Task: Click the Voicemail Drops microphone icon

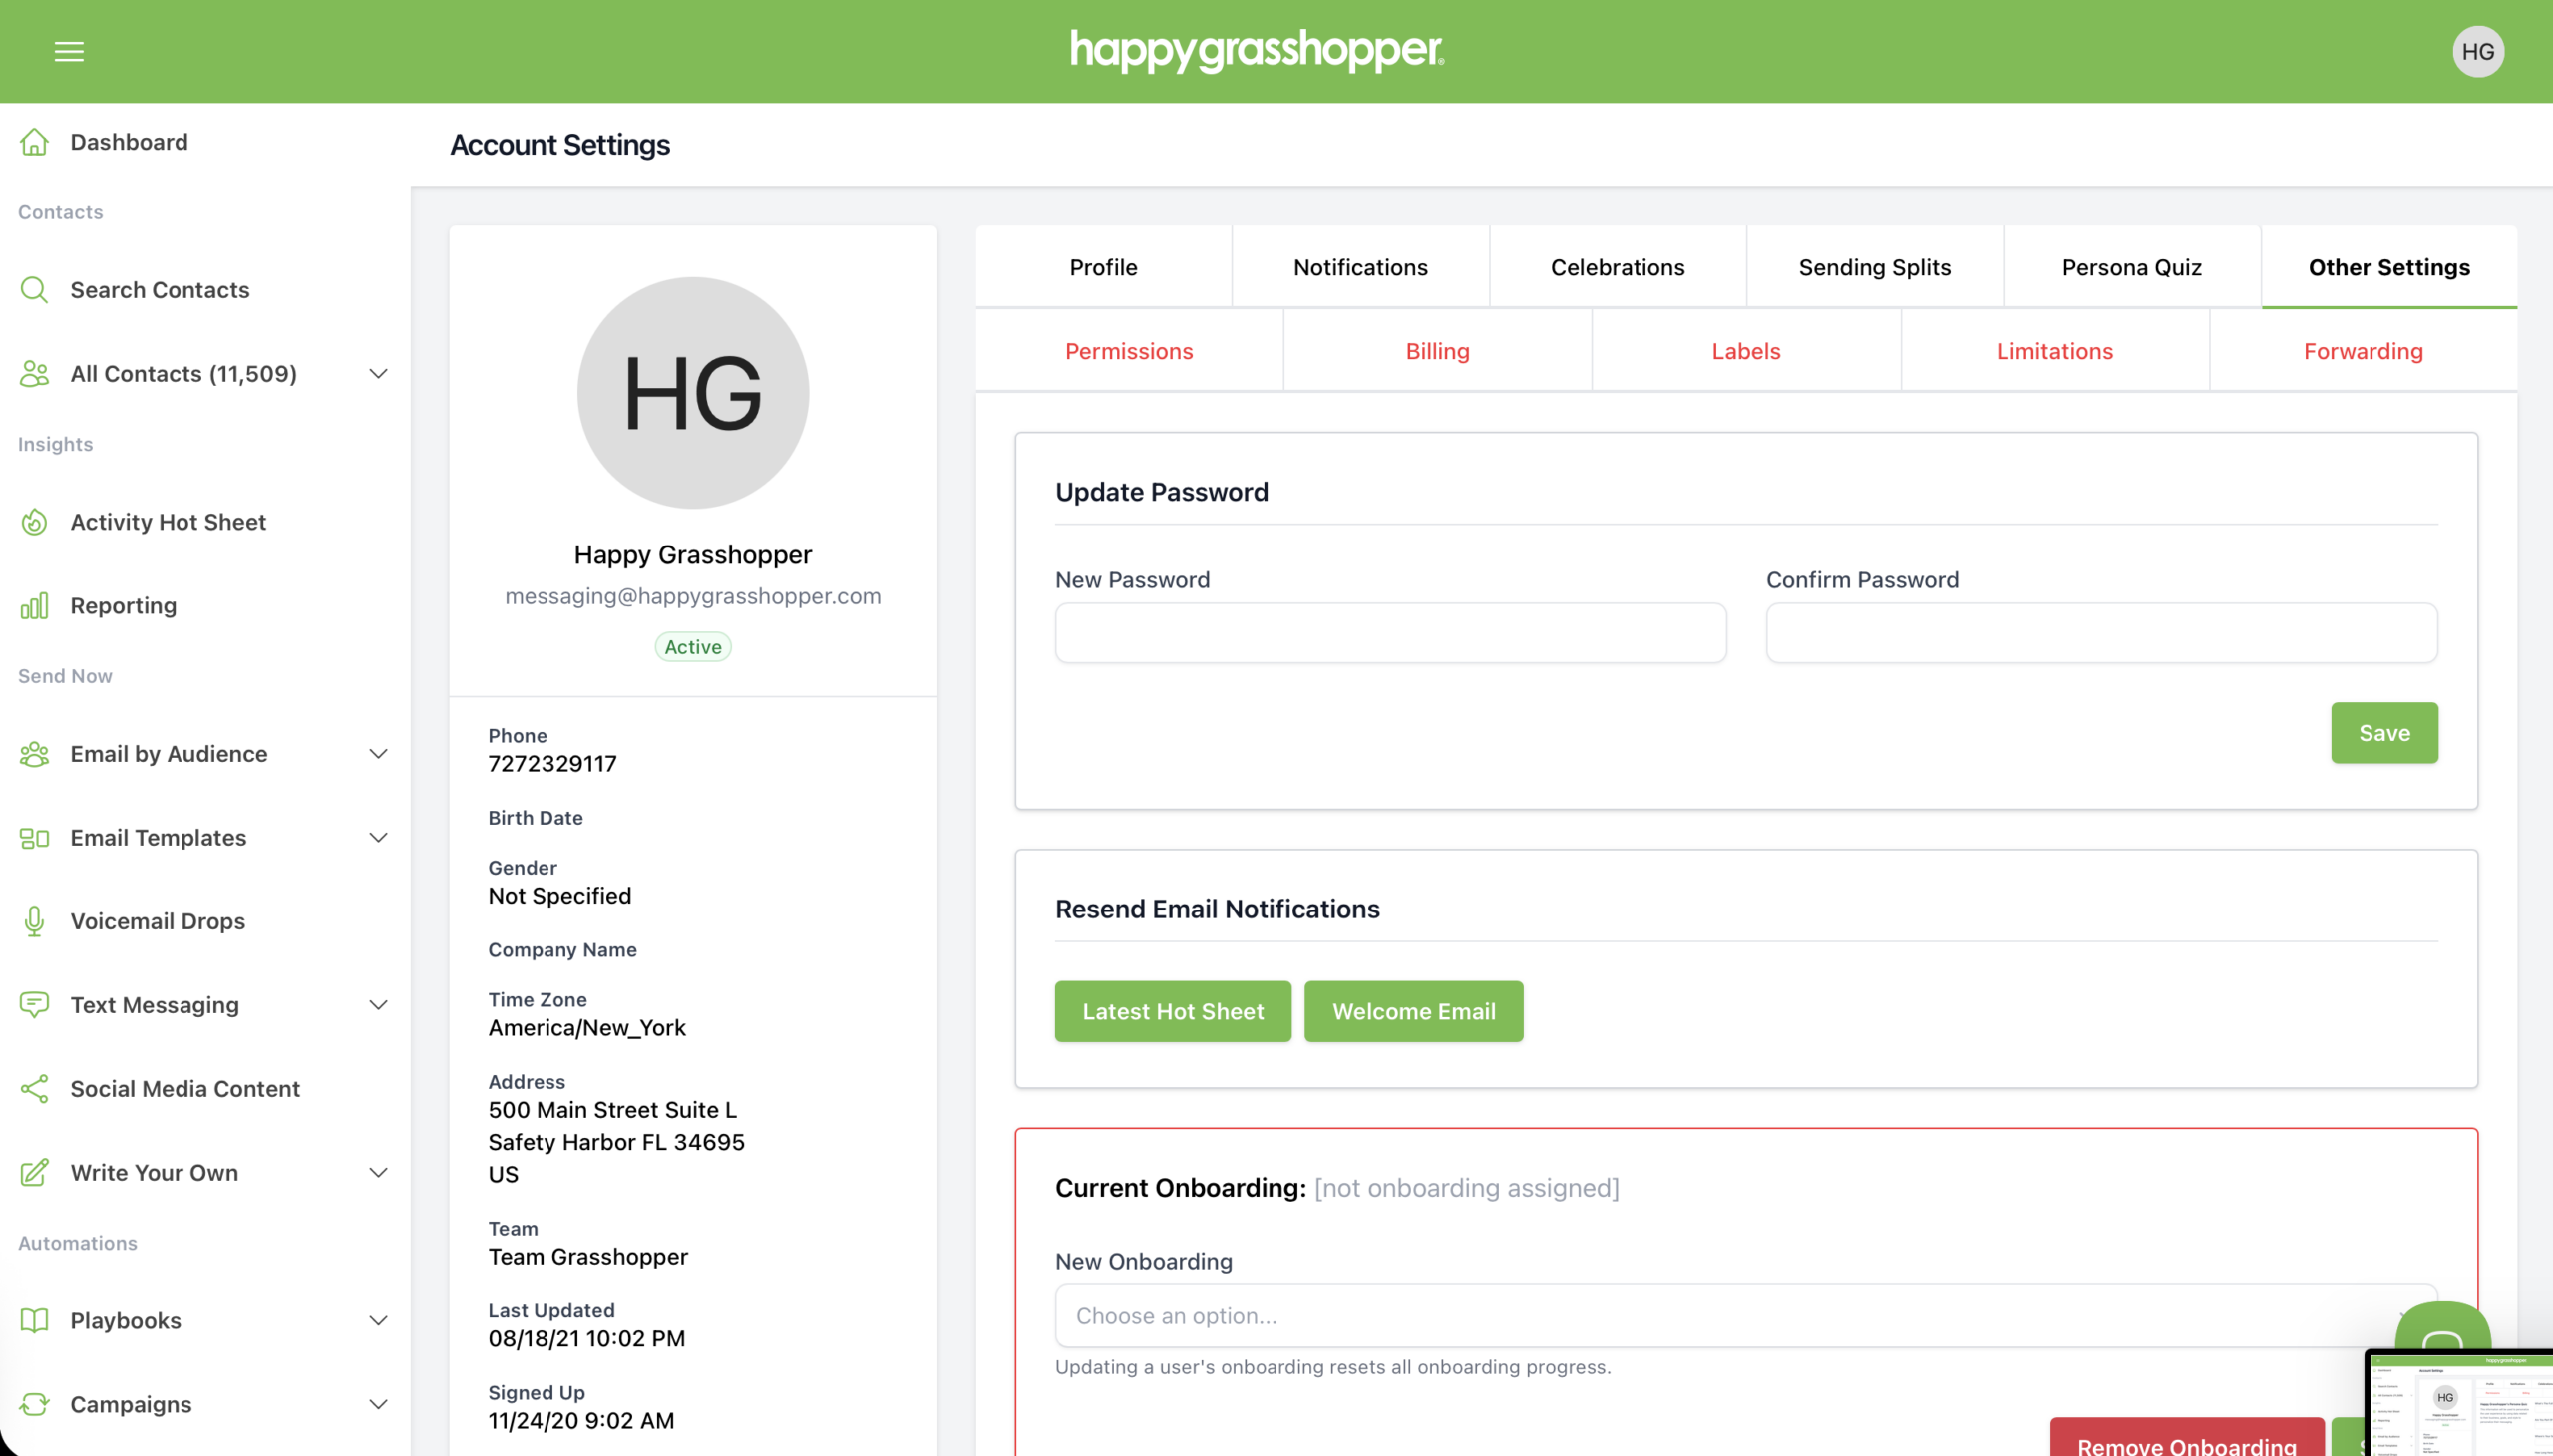Action: pyautogui.click(x=34, y=921)
